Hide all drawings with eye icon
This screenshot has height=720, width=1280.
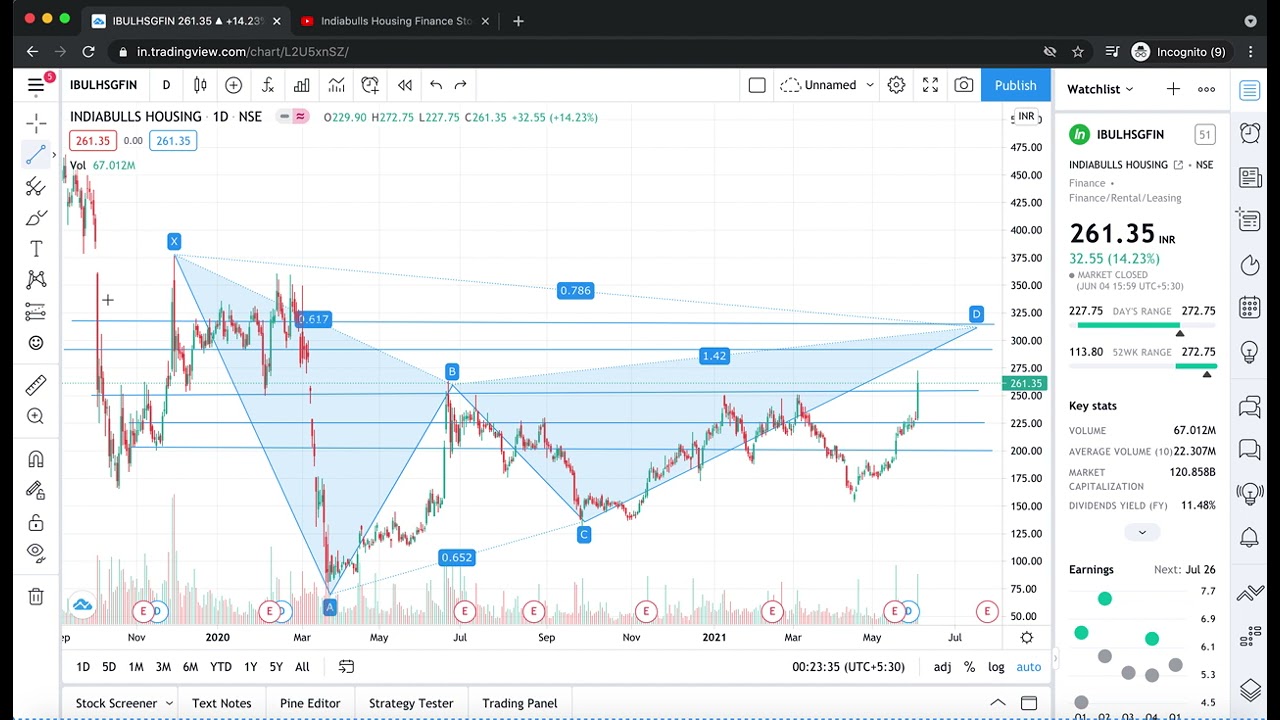pos(36,552)
